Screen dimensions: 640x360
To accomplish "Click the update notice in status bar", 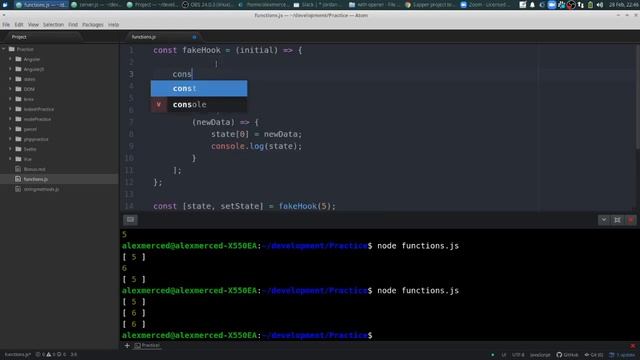I will 622,355.
